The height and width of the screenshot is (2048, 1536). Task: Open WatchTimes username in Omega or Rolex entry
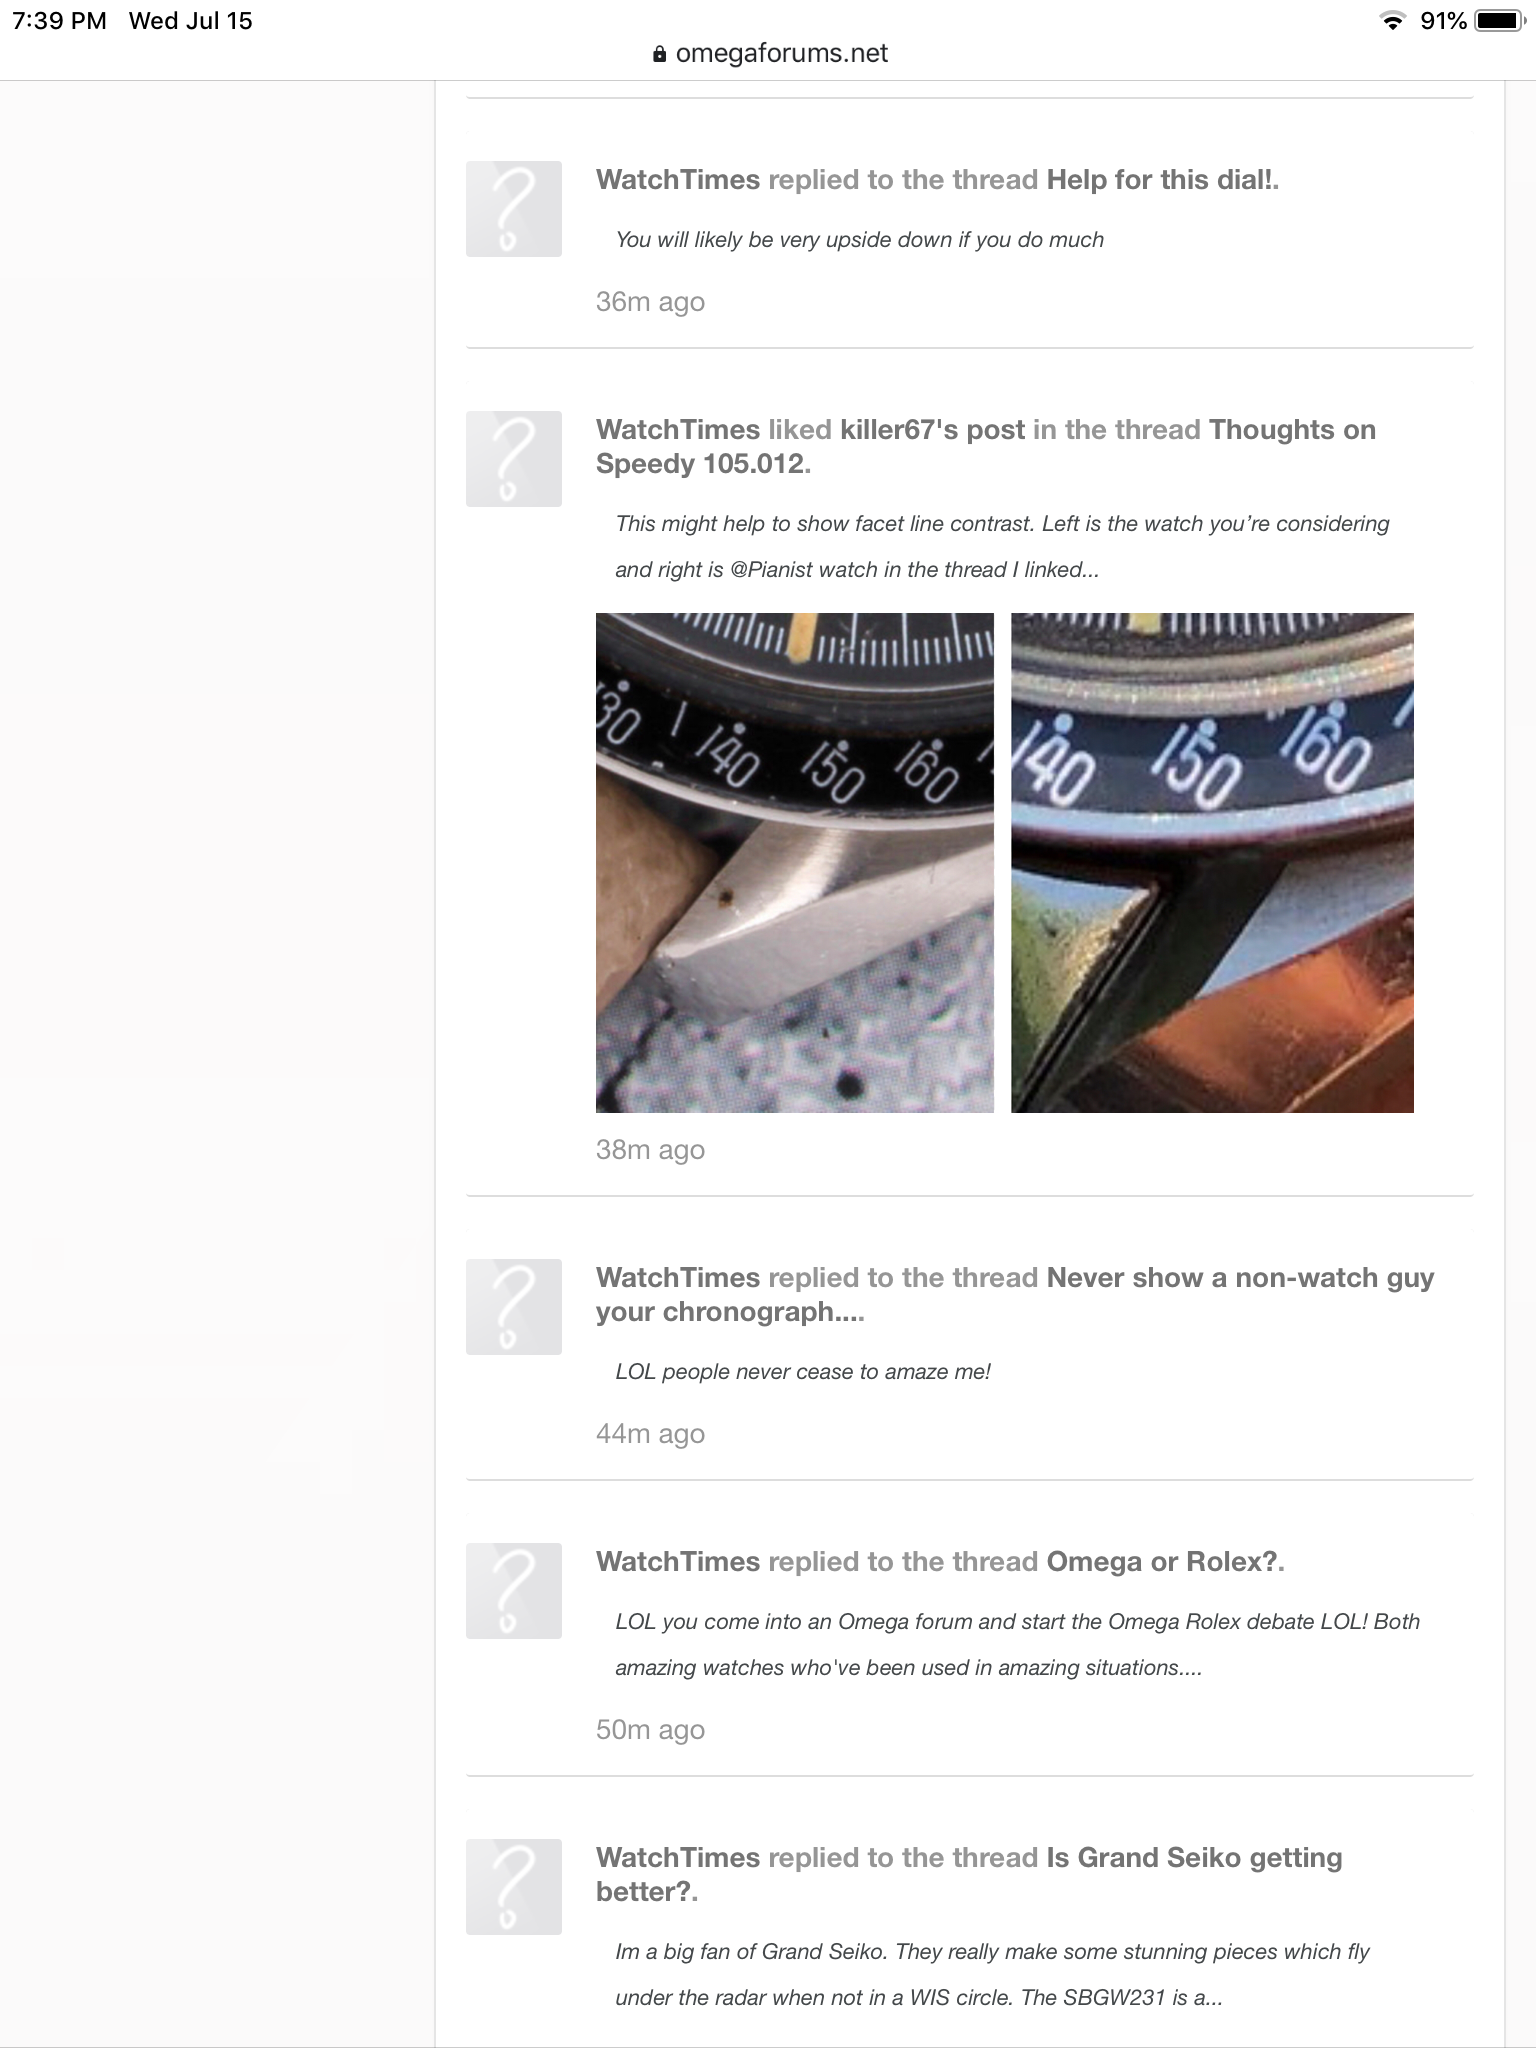(x=678, y=1562)
